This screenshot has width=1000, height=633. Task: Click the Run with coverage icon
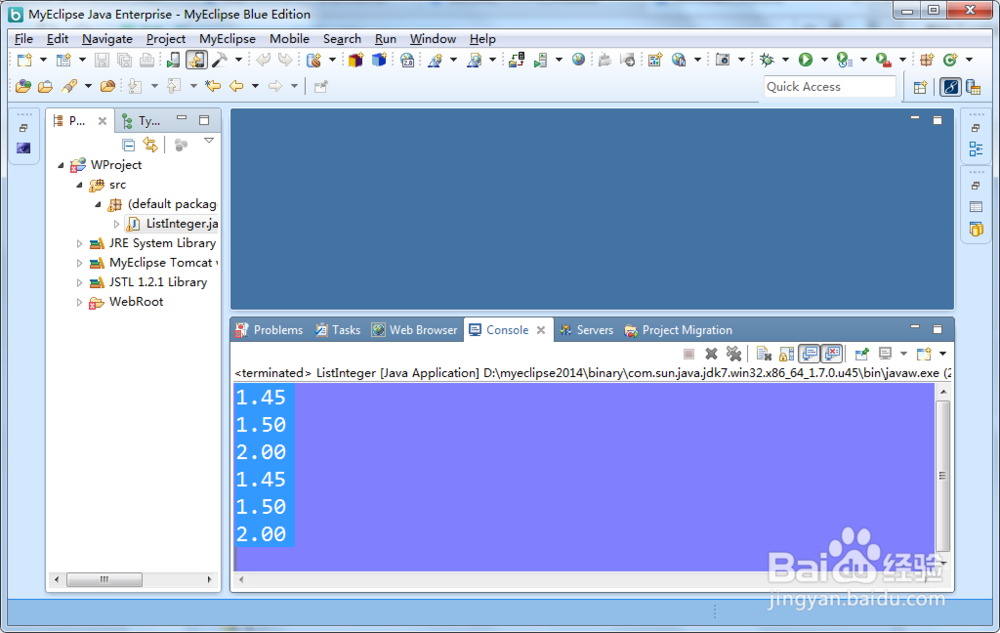[844, 60]
